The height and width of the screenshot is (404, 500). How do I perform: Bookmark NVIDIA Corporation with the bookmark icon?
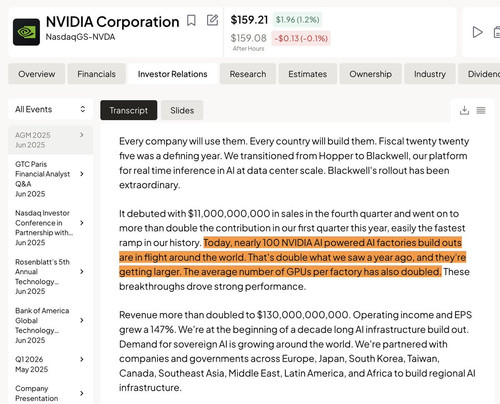[x=191, y=21]
